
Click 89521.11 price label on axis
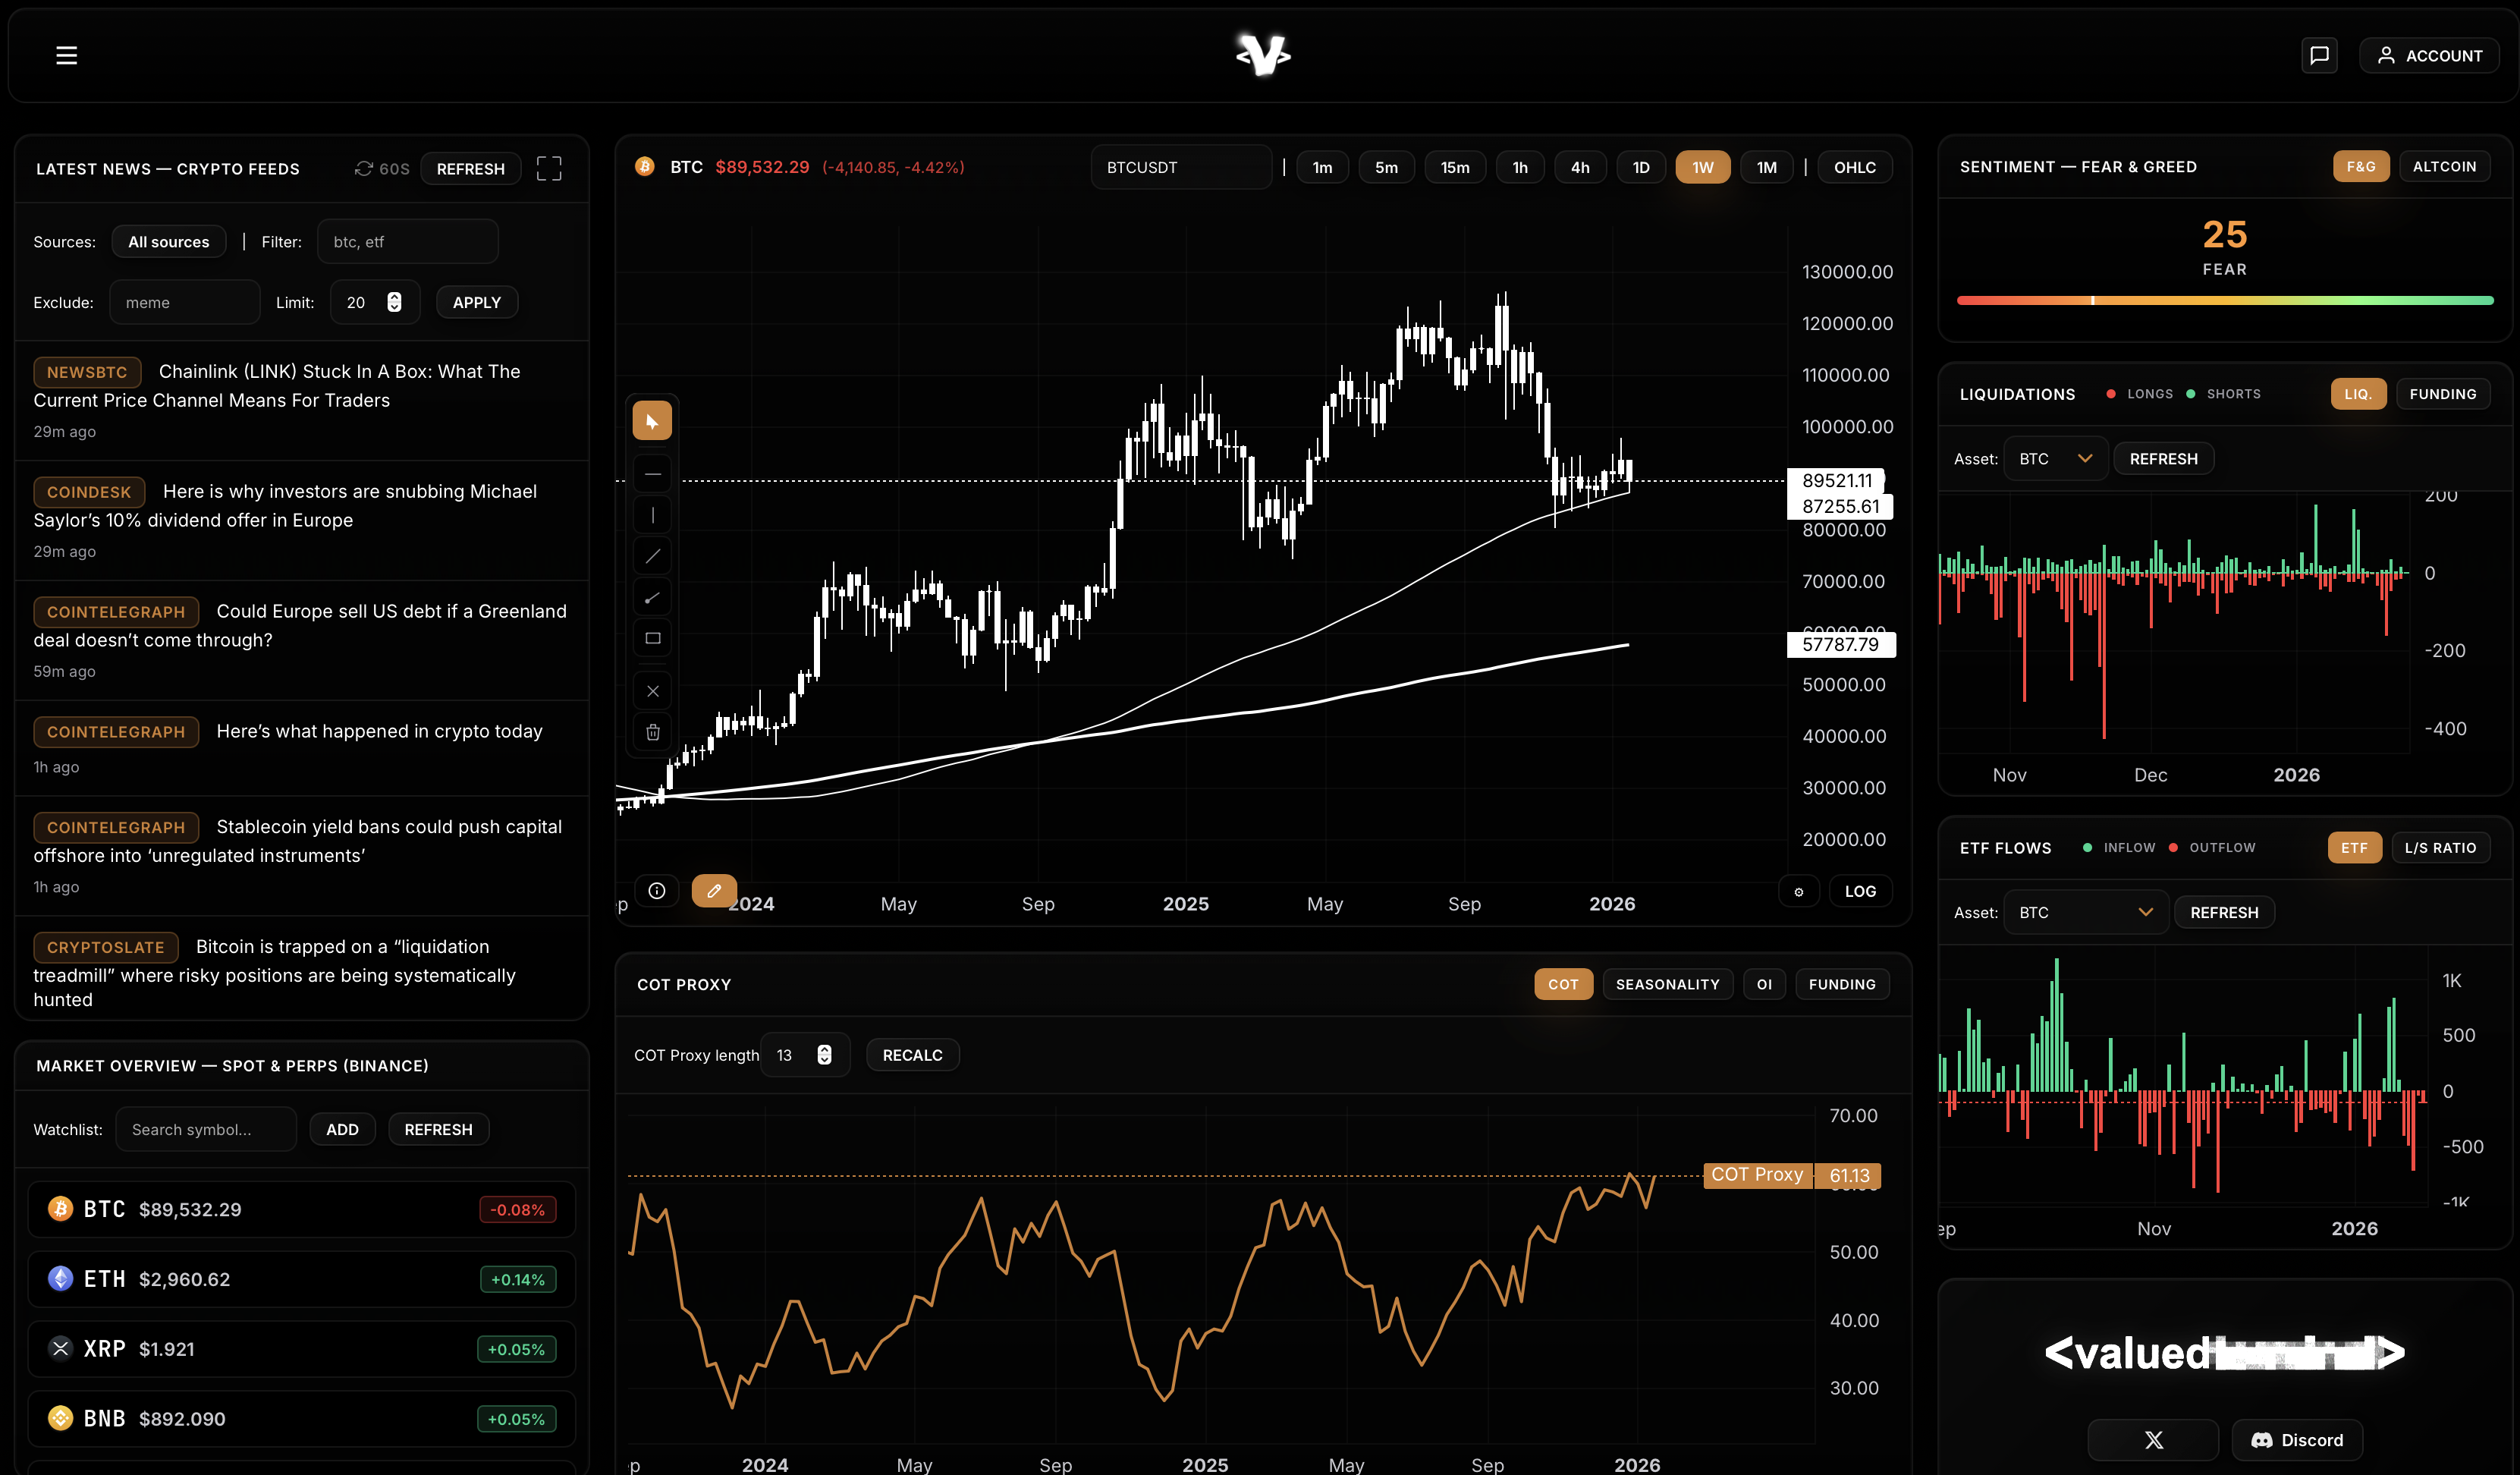pos(1836,481)
